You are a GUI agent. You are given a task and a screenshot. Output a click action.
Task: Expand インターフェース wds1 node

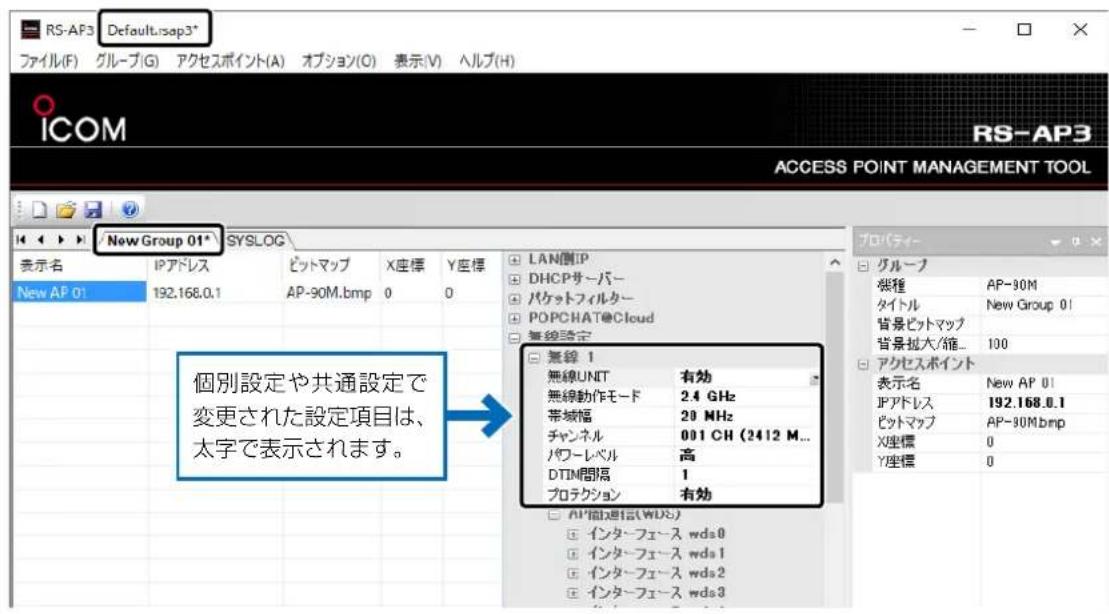pos(573,554)
